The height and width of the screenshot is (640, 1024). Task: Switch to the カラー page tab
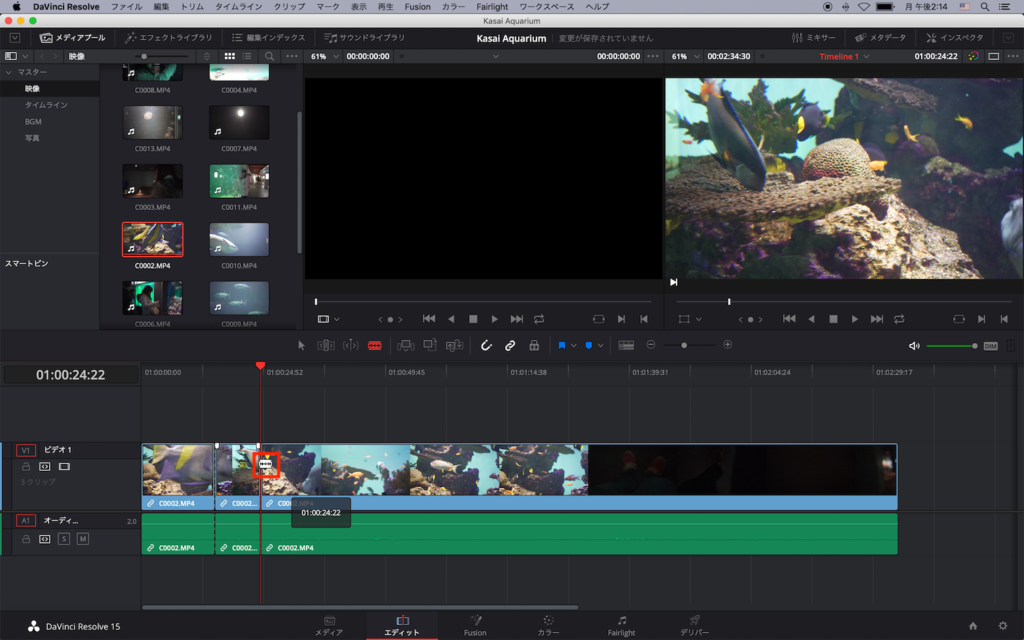coord(548,625)
